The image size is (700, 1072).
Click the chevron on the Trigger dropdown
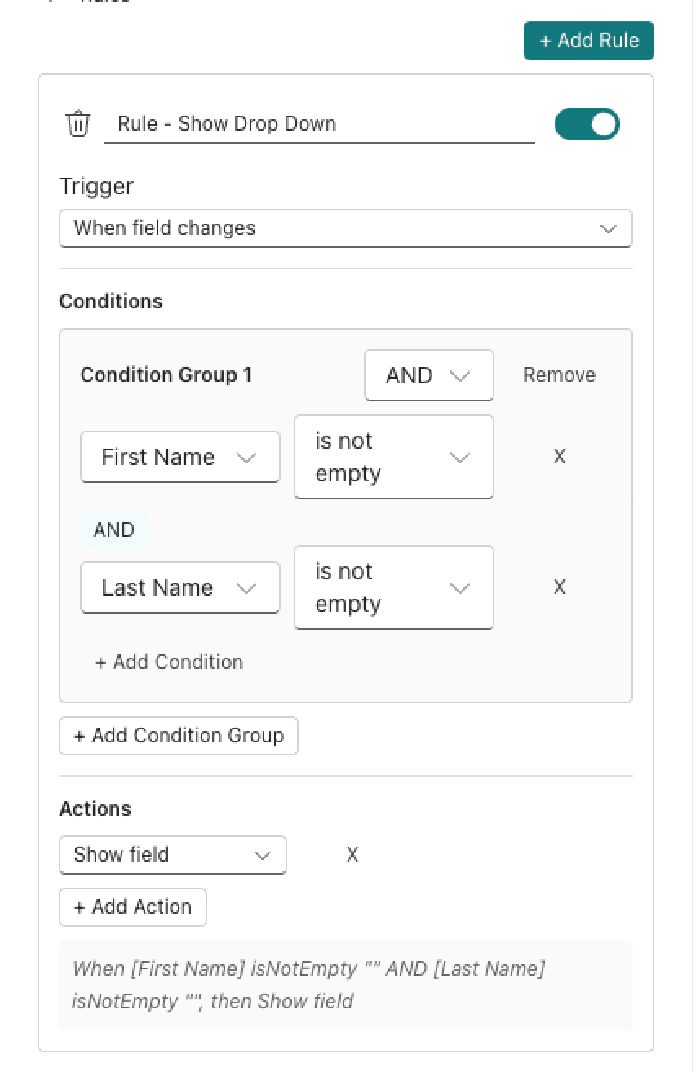click(x=609, y=229)
